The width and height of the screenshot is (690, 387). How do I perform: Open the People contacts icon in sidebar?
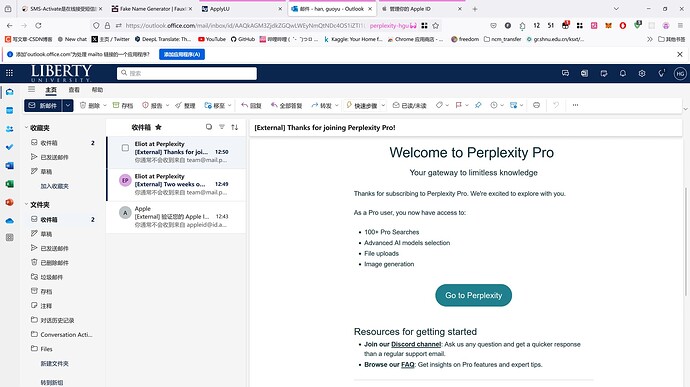[x=9, y=129]
